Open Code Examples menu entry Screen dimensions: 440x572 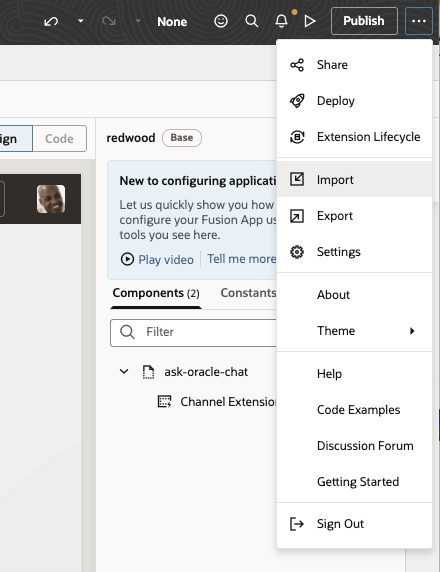point(354,410)
